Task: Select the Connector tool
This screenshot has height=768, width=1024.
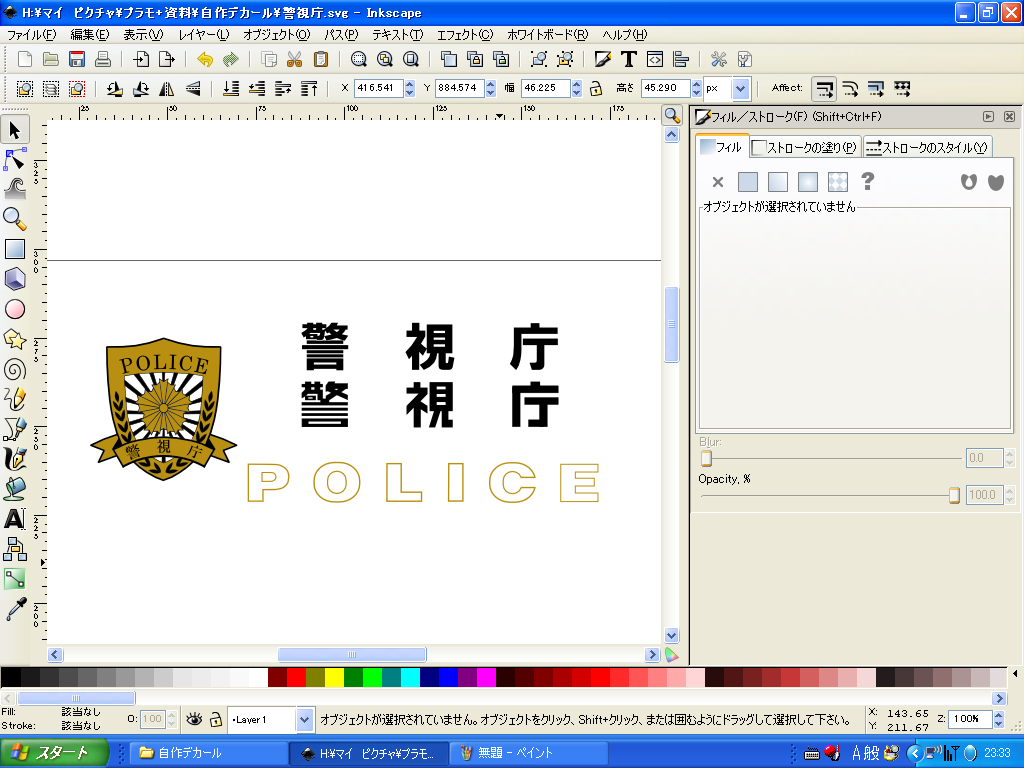Action: tap(15, 549)
